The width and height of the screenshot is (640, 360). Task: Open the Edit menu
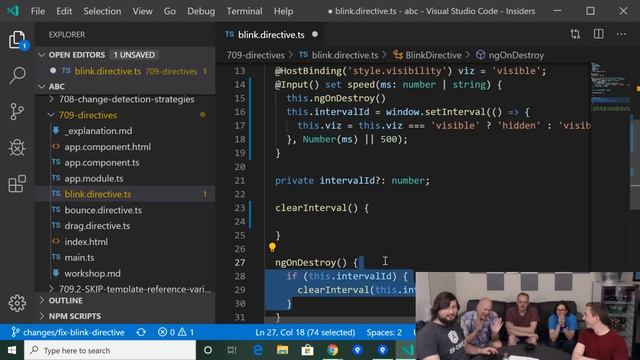[64, 11]
